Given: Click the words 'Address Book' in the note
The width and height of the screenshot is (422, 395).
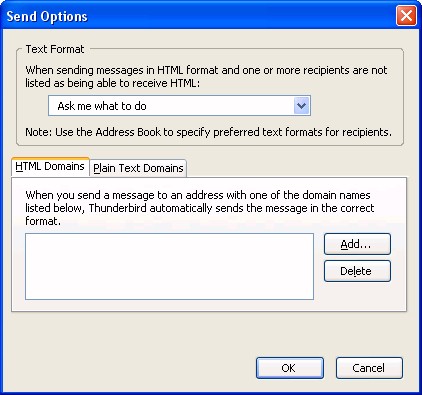Looking at the screenshot, I should (128, 132).
